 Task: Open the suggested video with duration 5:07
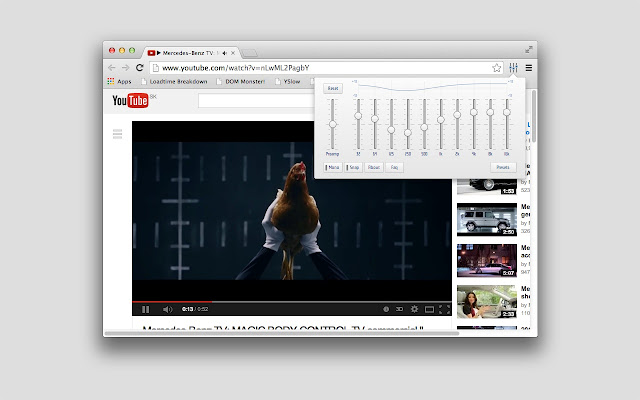click(487, 260)
